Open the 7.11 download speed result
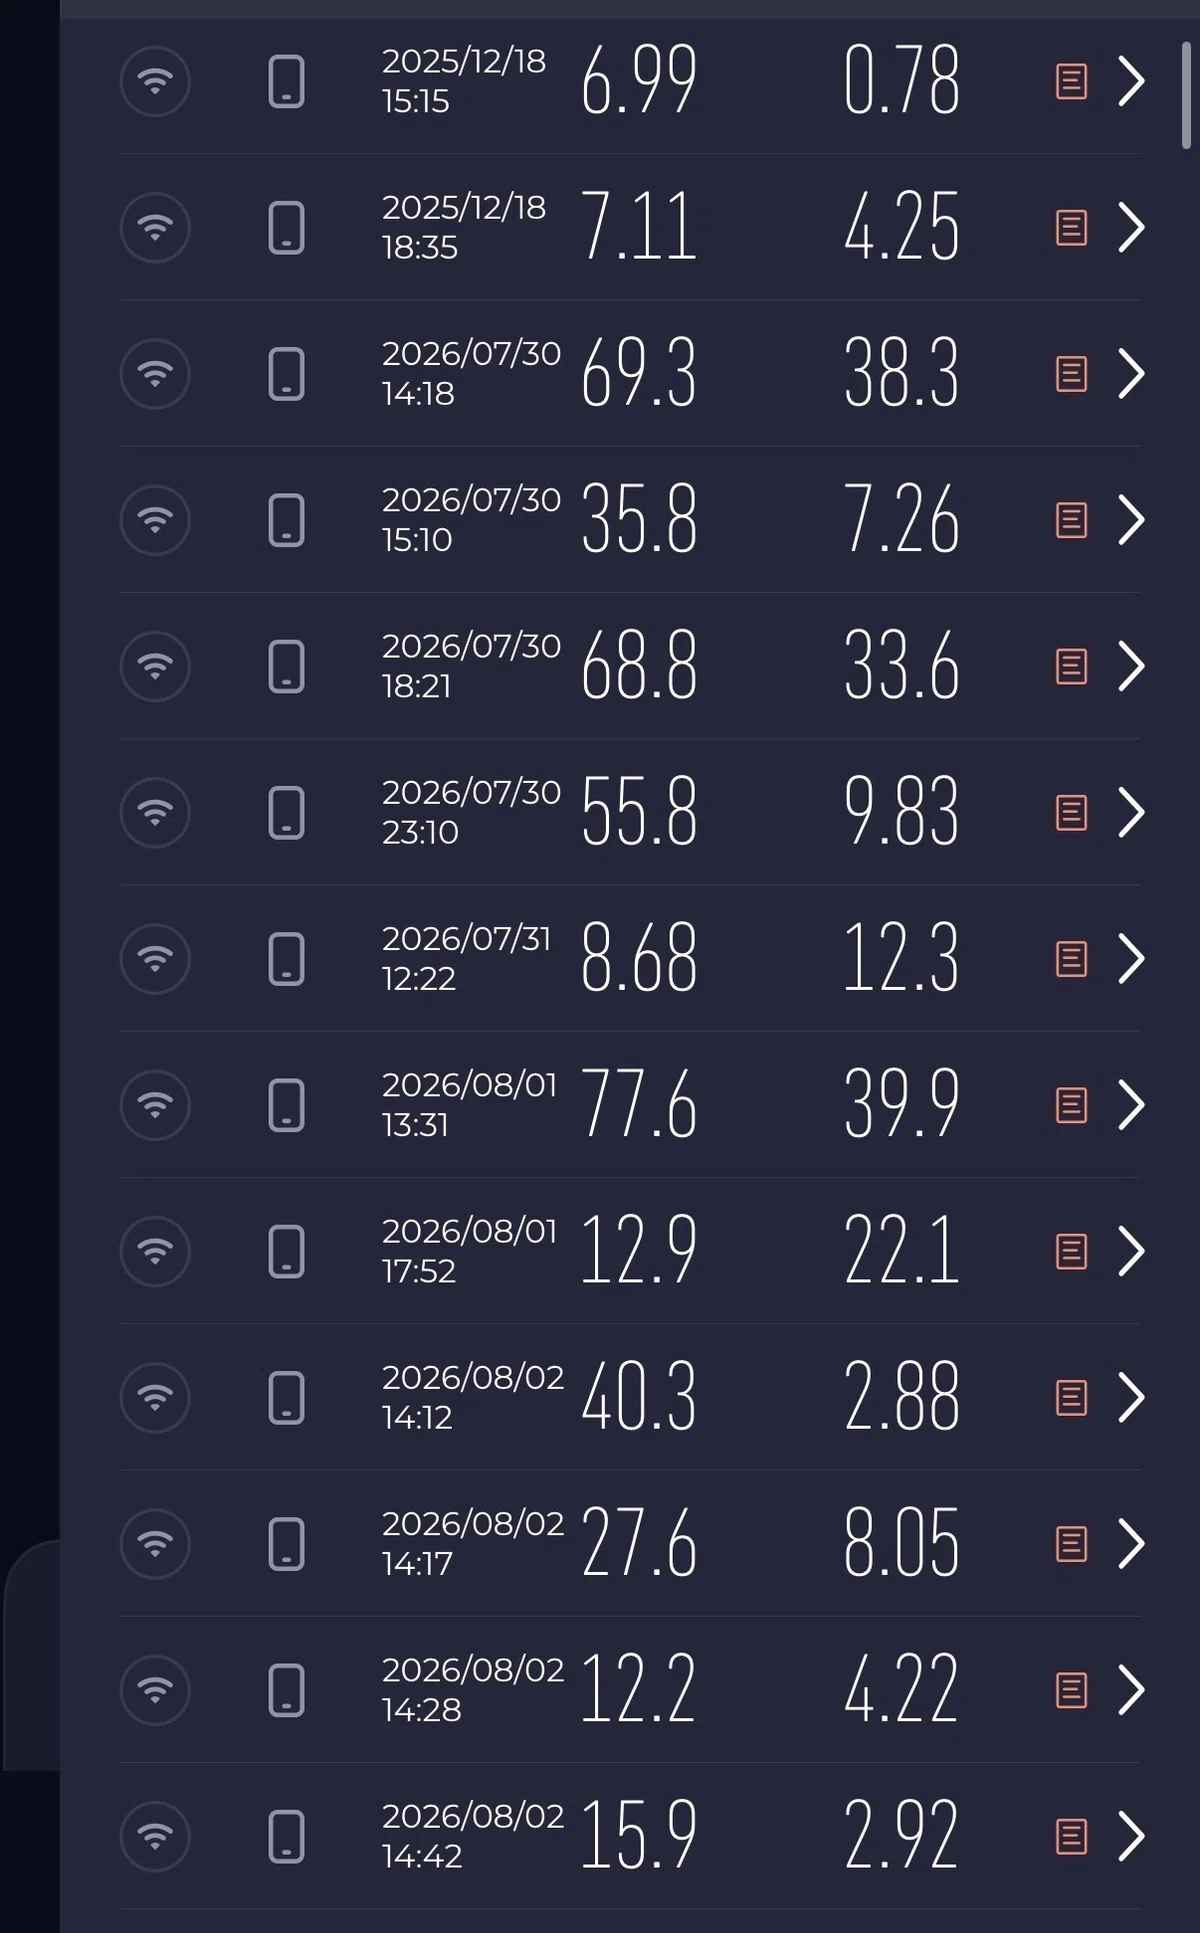 [638, 228]
